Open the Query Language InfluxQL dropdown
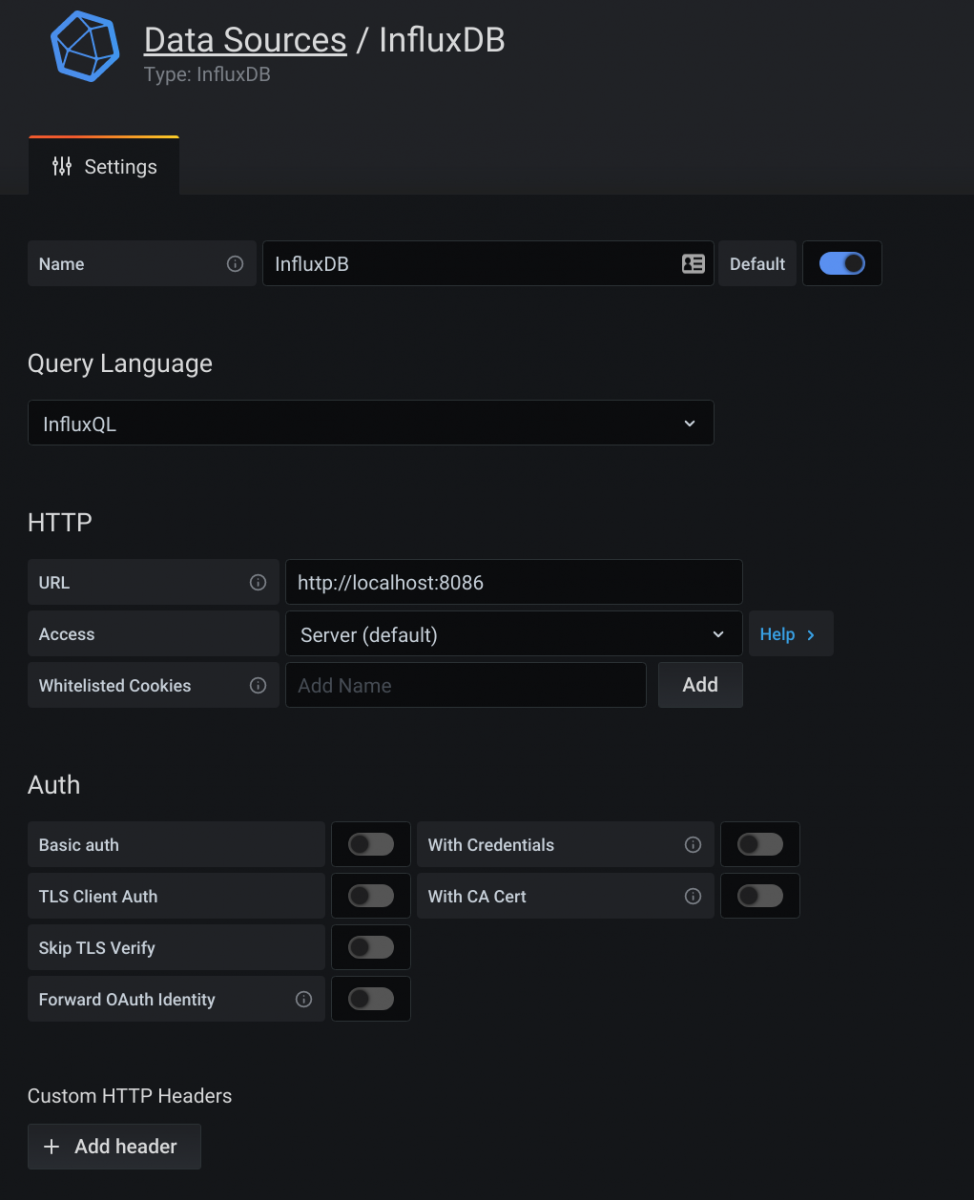Image resolution: width=974 pixels, height=1200 pixels. [370, 424]
